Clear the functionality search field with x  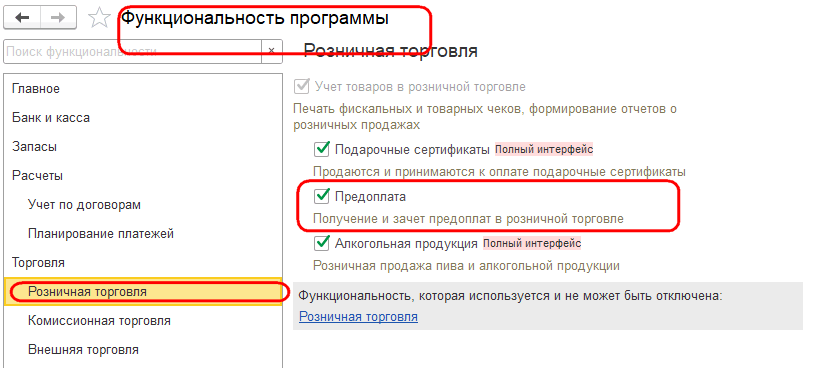tap(271, 51)
